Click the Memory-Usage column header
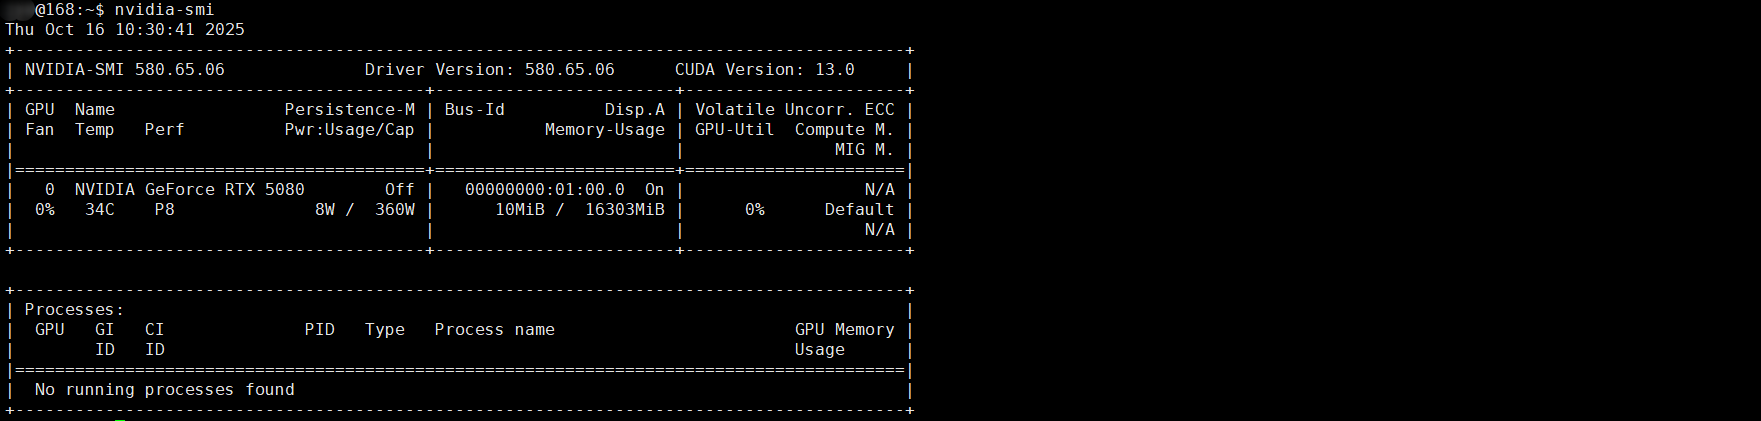The width and height of the screenshot is (1761, 421). tap(604, 130)
